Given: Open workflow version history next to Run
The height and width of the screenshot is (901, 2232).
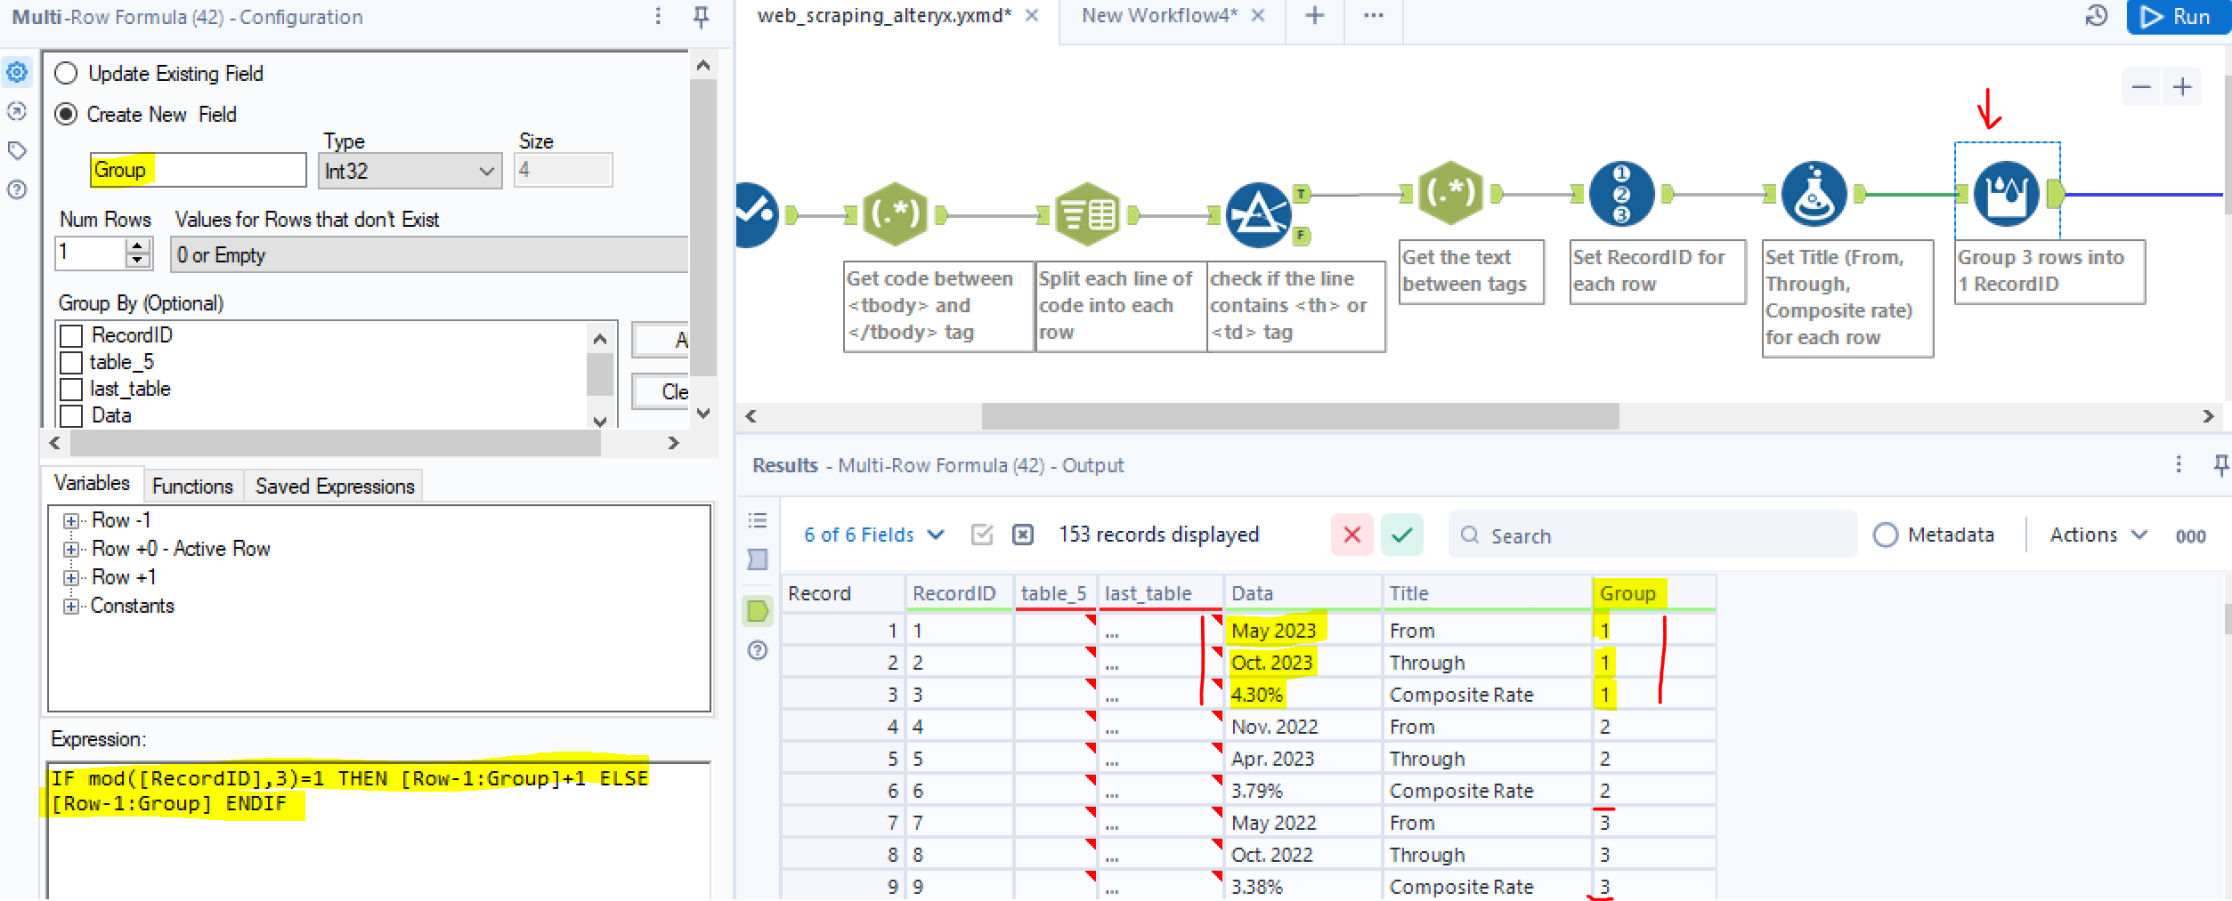Looking at the screenshot, I should pos(2096,16).
